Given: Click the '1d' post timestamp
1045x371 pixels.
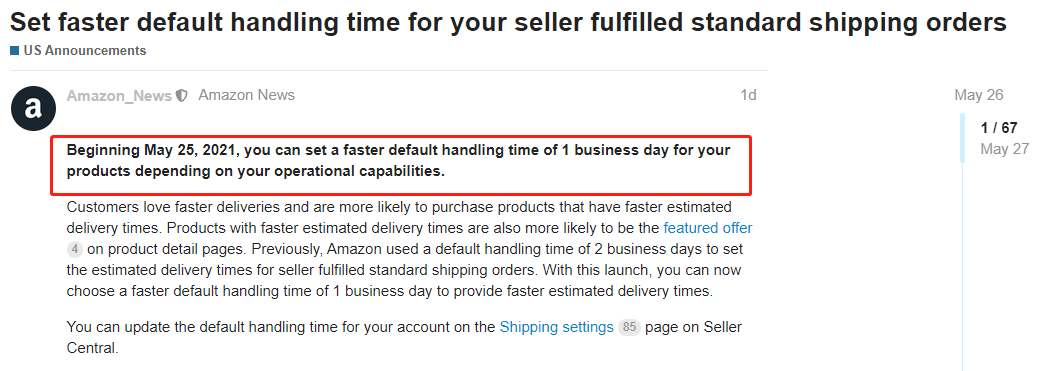Looking at the screenshot, I should pos(748,95).
